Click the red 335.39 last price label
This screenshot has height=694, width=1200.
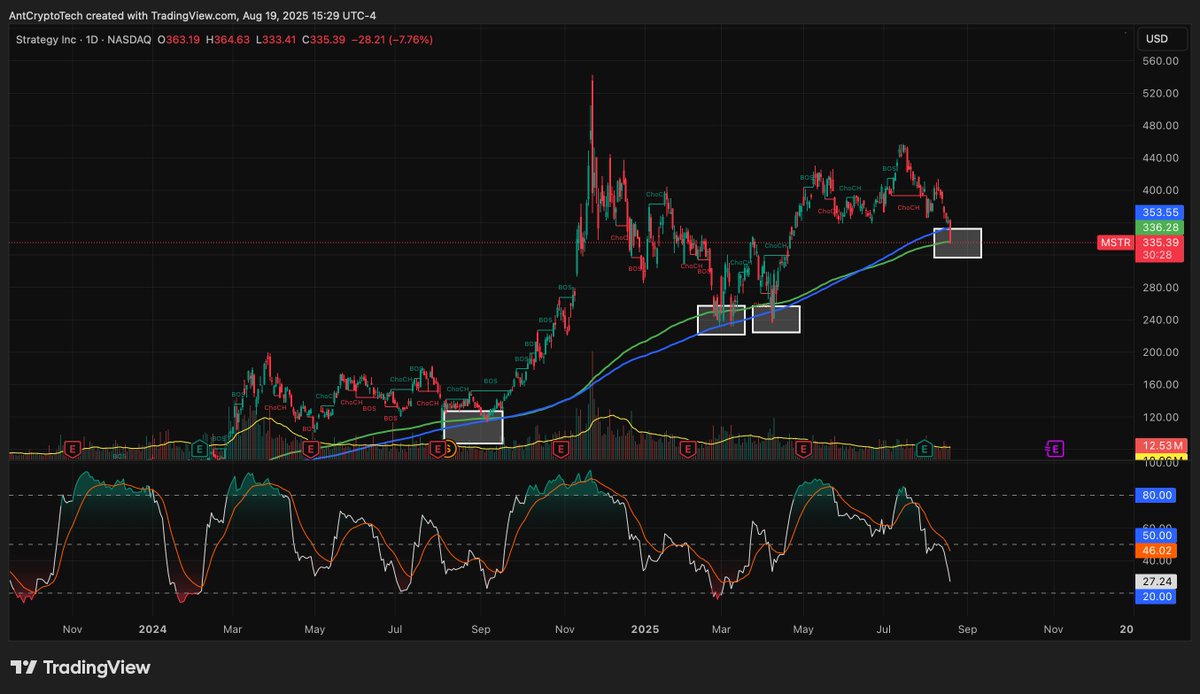pyautogui.click(x=1161, y=242)
